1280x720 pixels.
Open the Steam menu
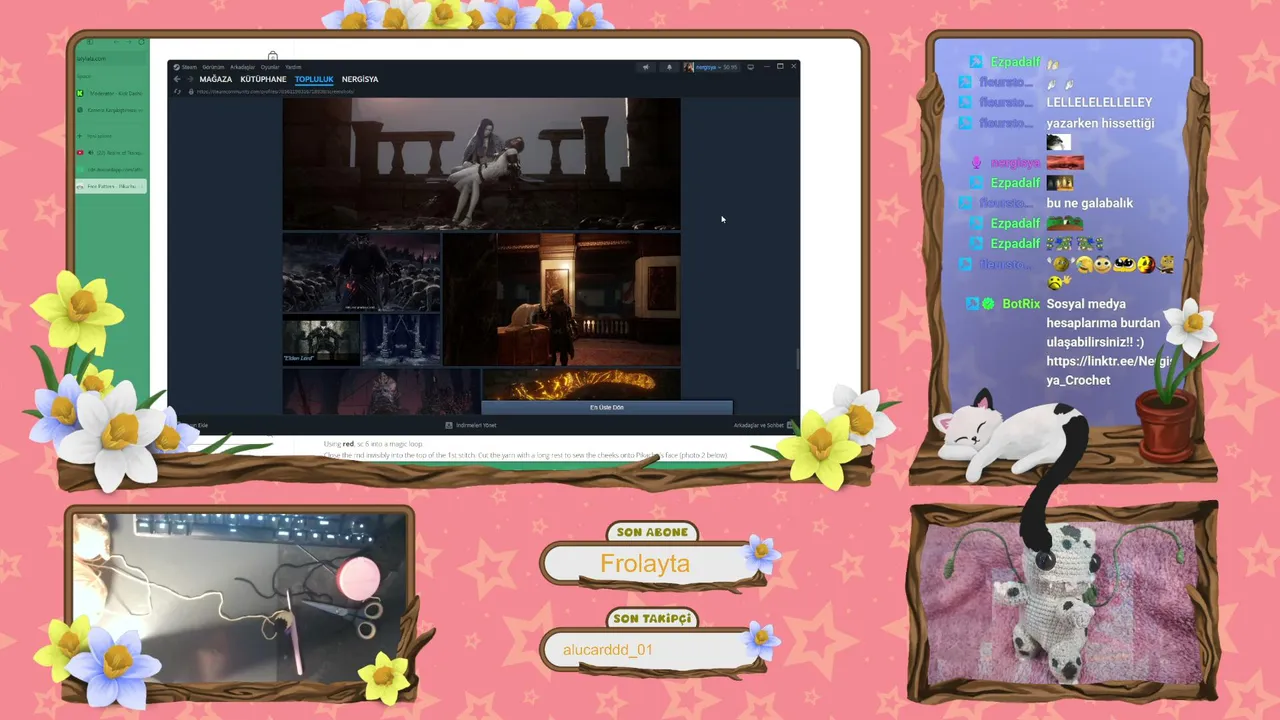pos(189,67)
